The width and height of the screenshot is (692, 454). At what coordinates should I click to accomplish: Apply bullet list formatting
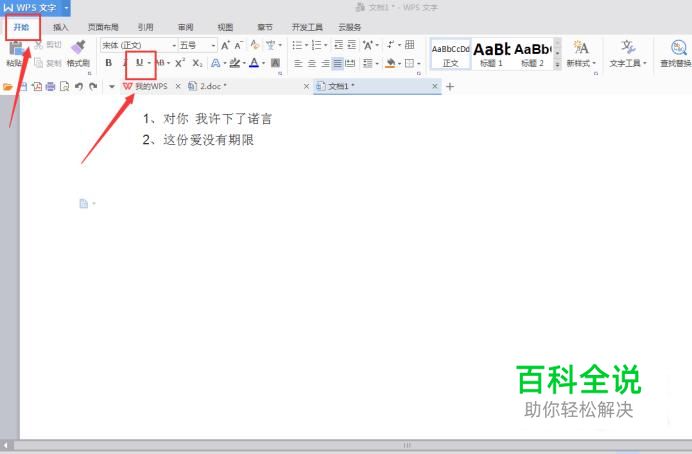coord(297,45)
